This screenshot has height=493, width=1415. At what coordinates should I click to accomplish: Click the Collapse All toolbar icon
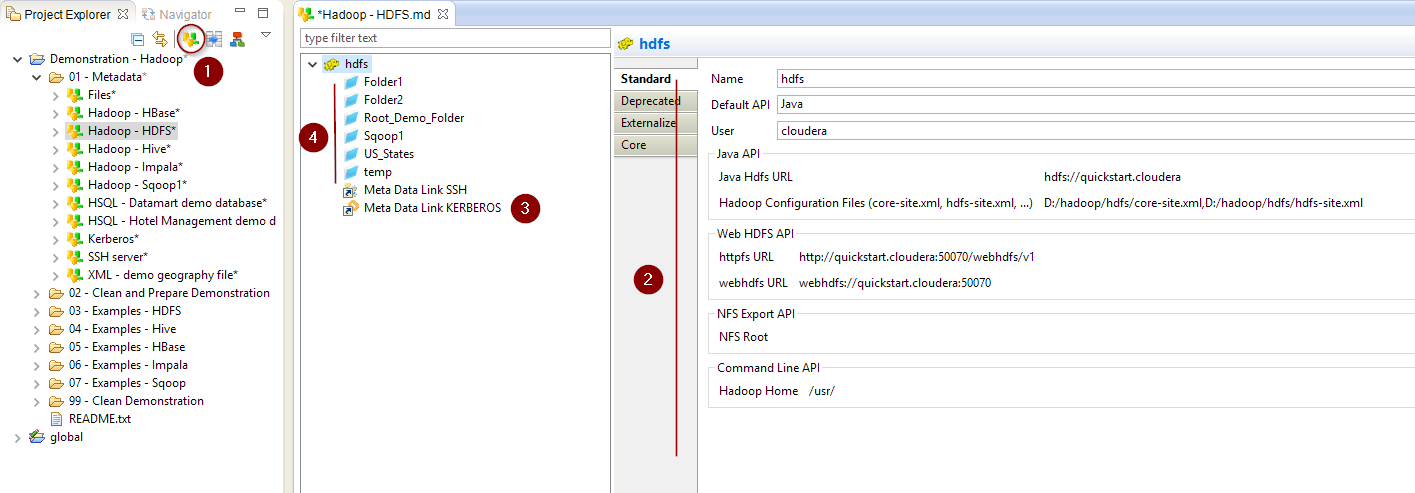(138, 39)
